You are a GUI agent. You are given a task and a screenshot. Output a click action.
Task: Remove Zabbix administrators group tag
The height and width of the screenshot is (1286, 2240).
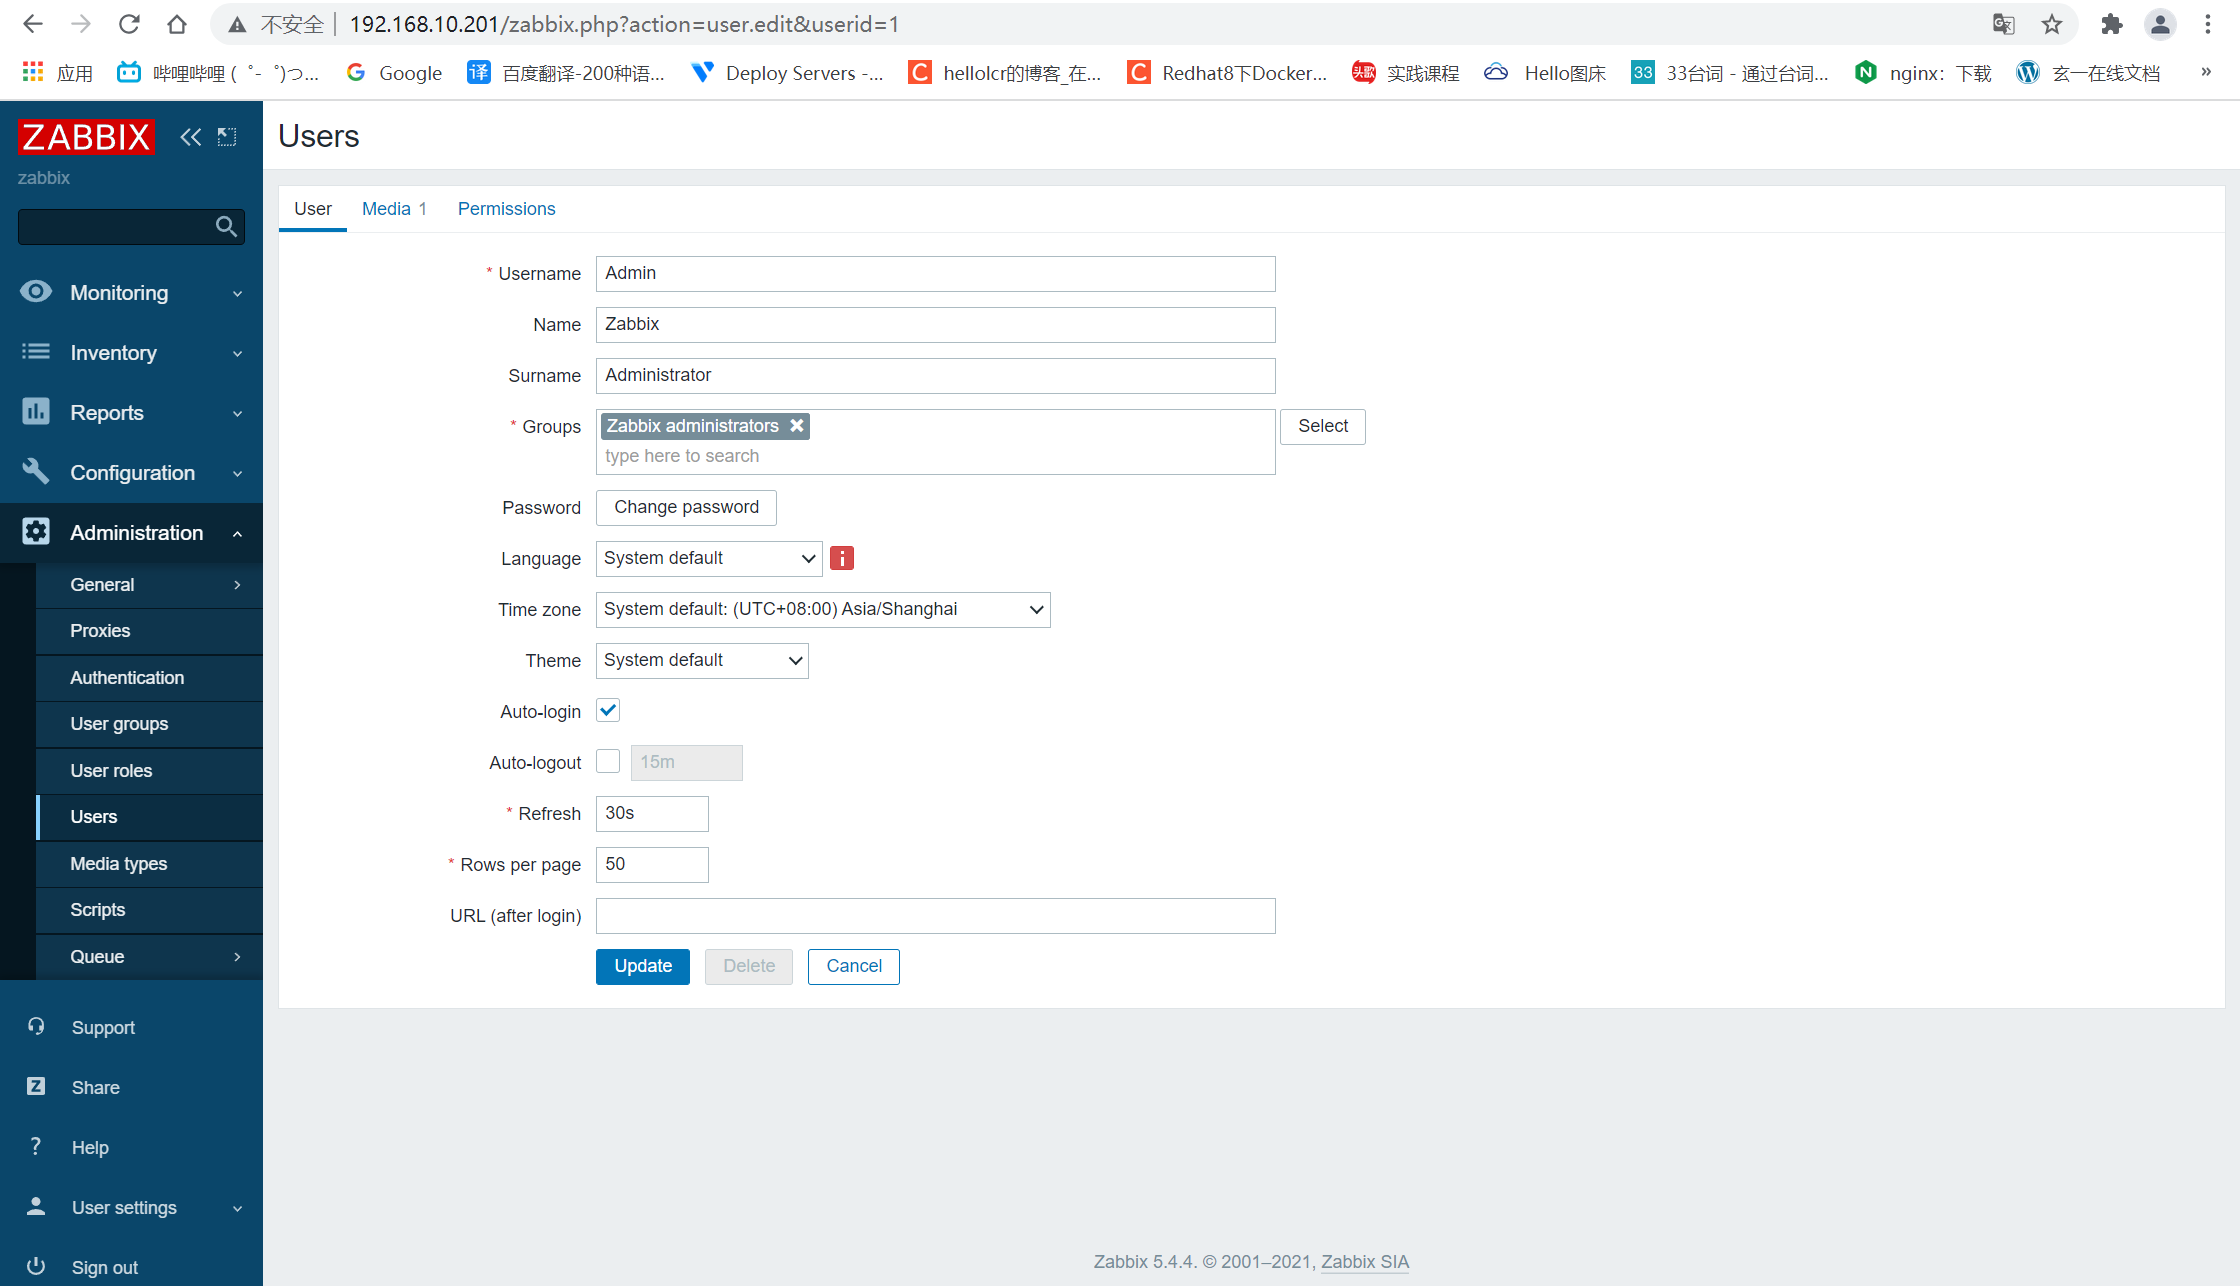click(797, 426)
